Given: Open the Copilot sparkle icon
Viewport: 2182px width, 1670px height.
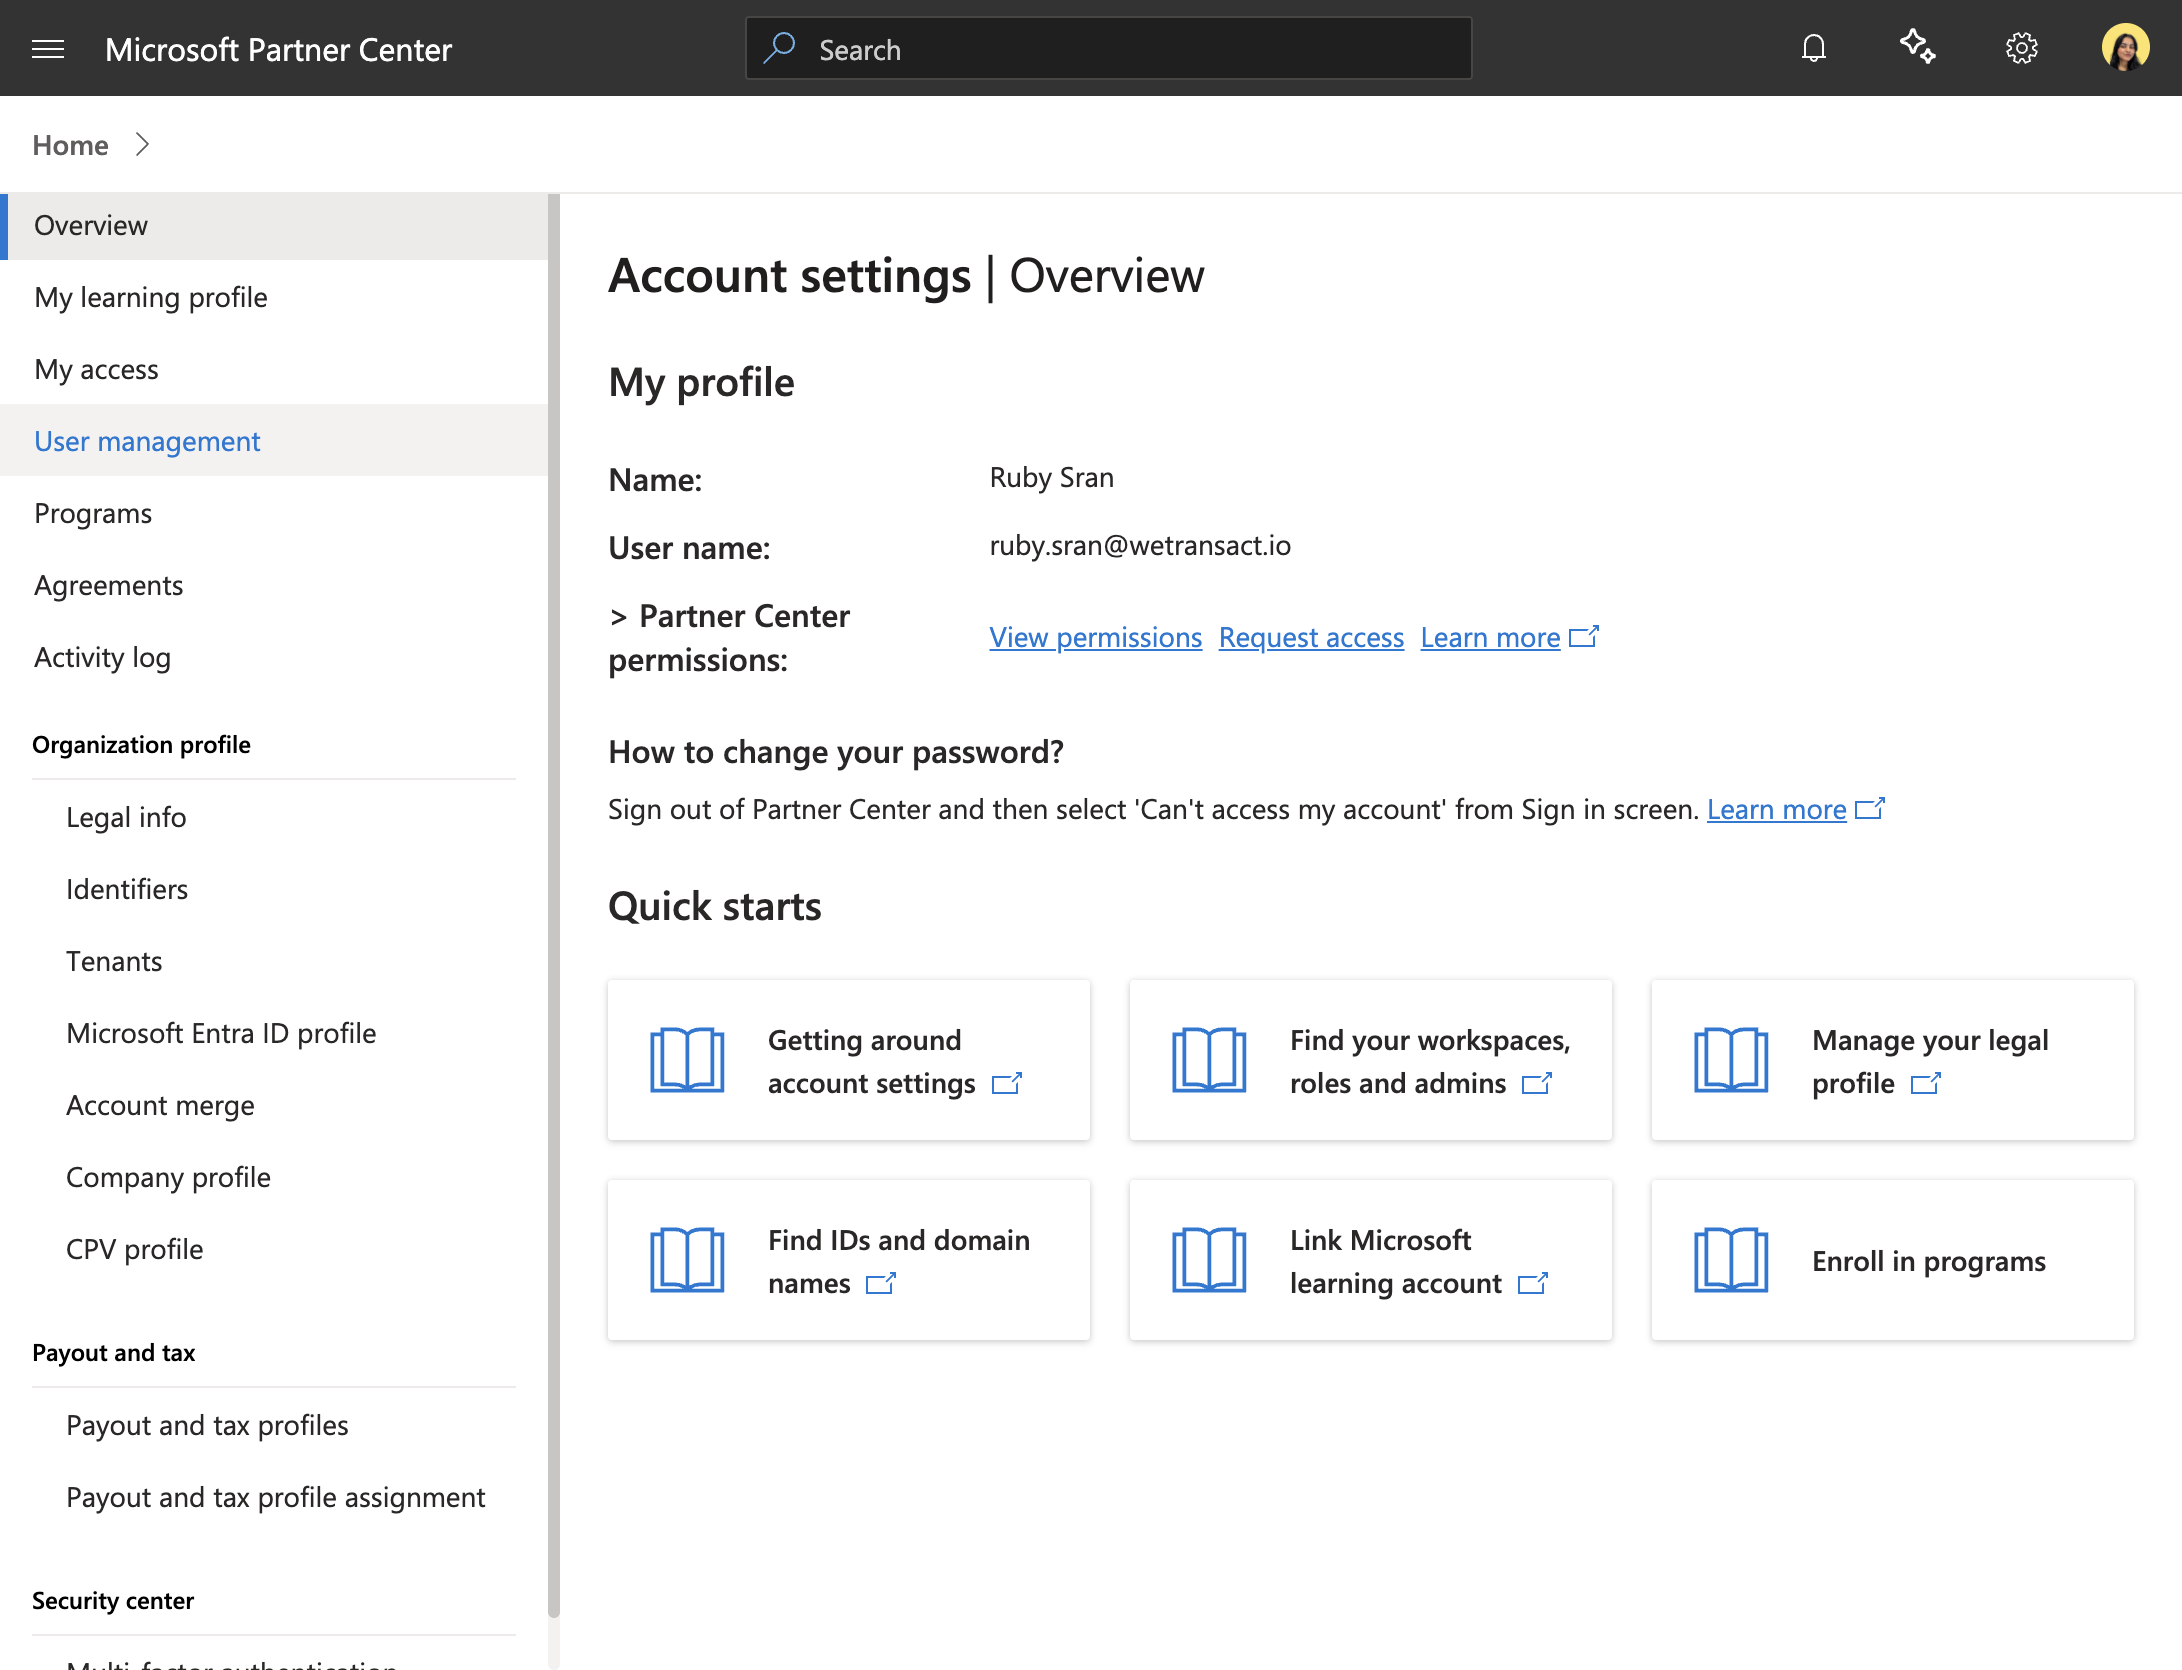Looking at the screenshot, I should click(x=1918, y=47).
